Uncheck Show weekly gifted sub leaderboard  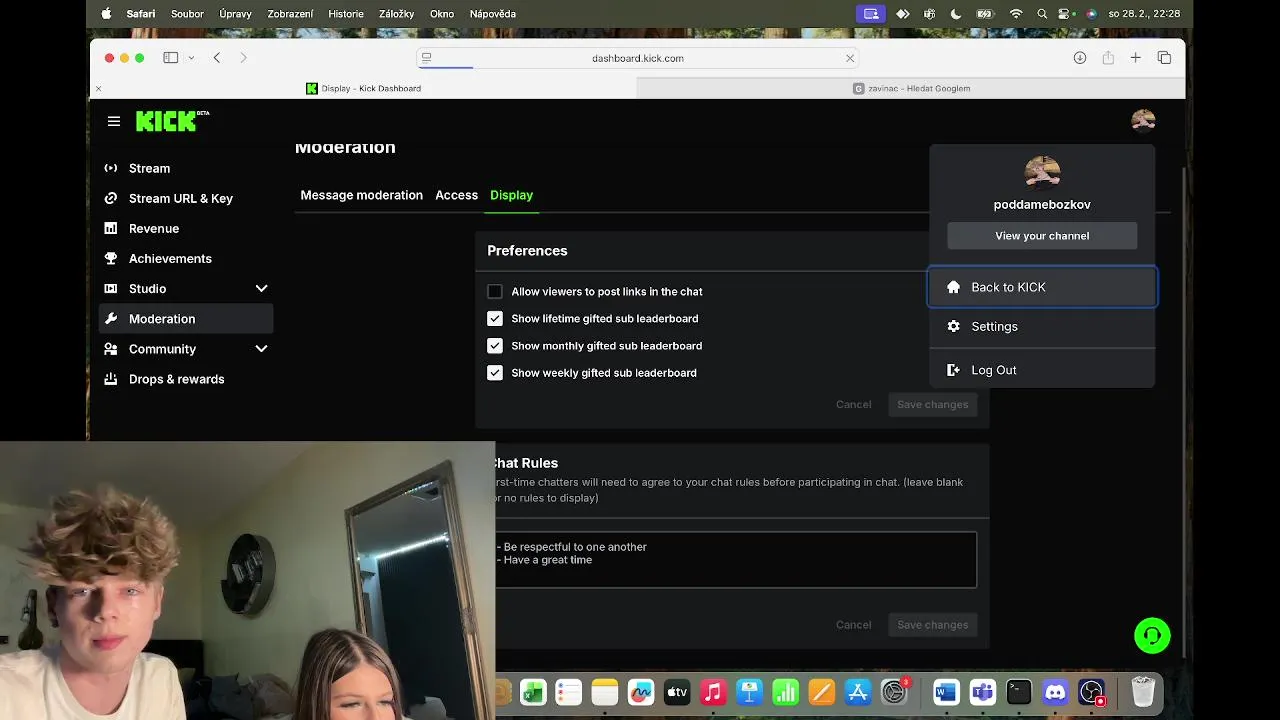pos(495,373)
